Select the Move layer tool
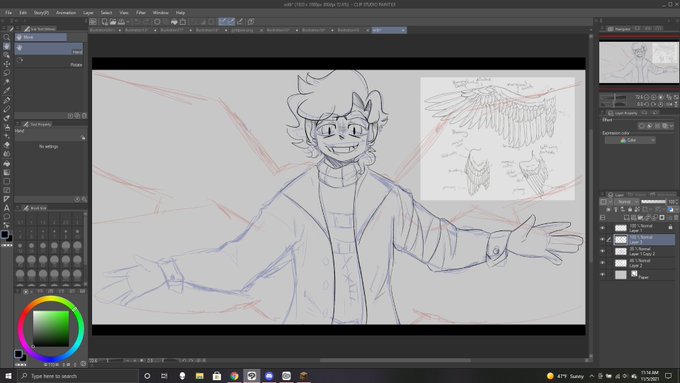680x383 pixels. (7, 64)
